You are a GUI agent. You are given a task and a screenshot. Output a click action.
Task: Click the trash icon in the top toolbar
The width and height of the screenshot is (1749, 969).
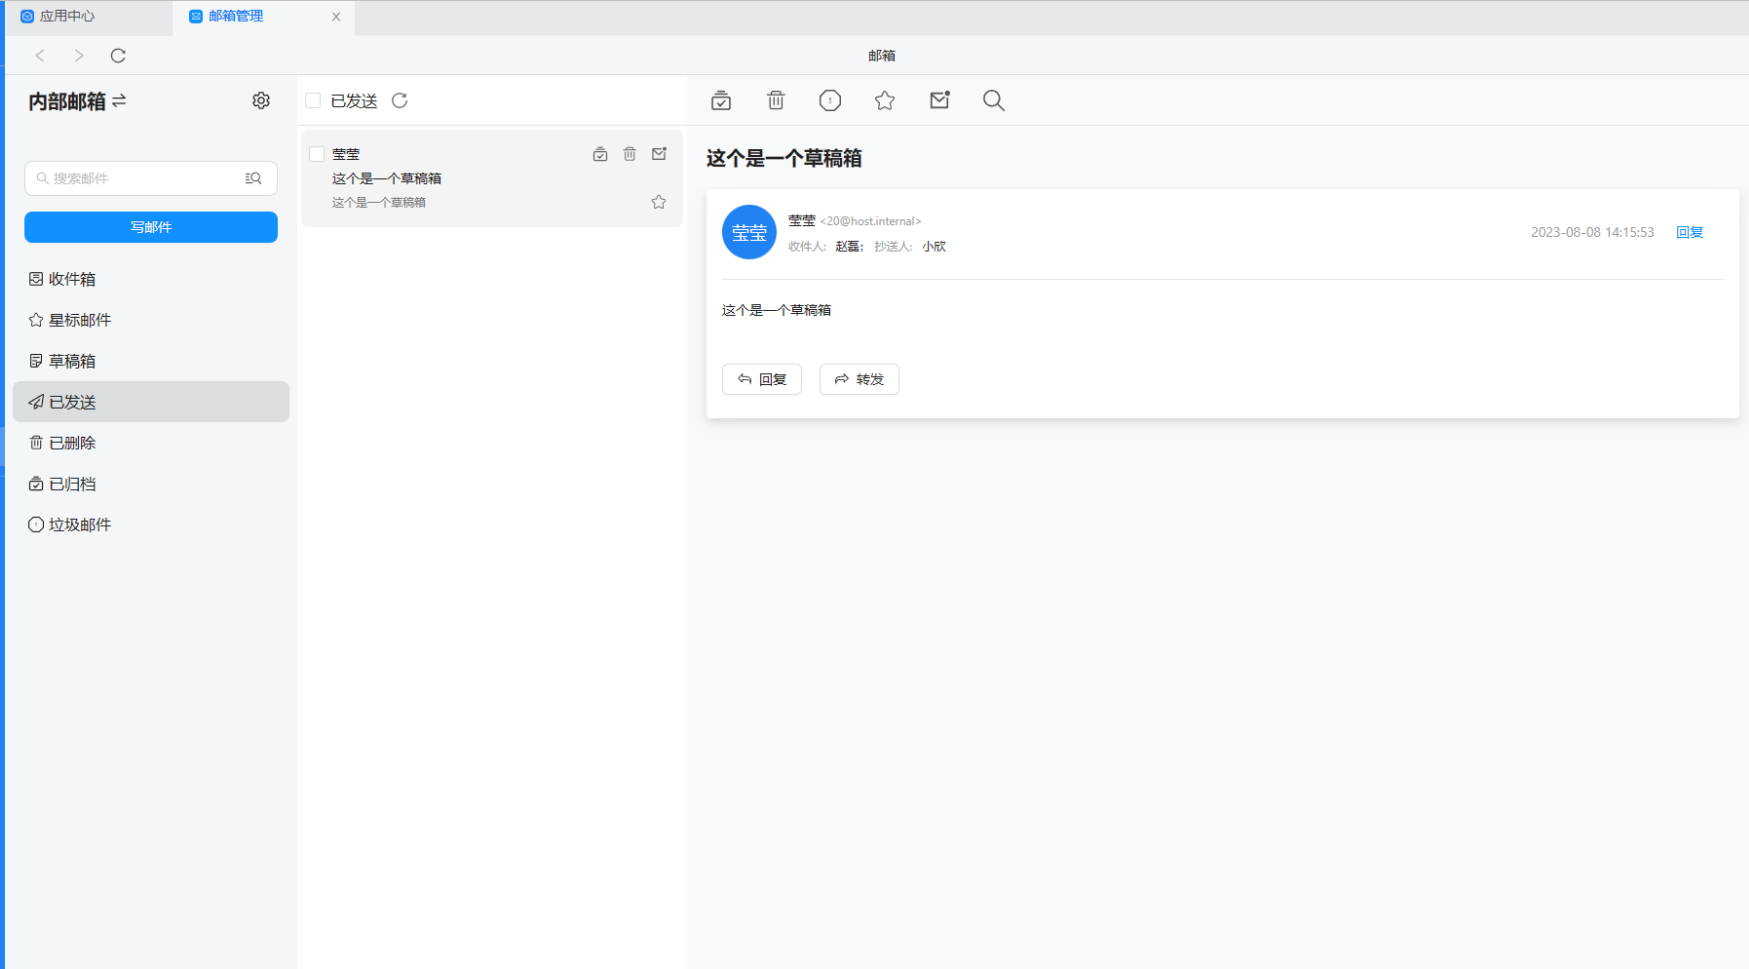pos(776,100)
